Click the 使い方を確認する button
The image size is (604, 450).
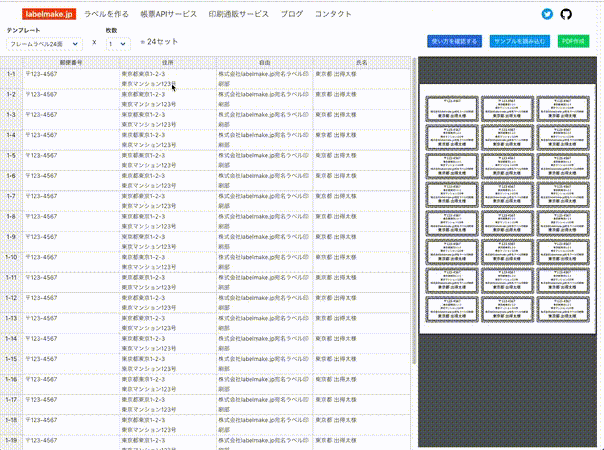coord(455,41)
